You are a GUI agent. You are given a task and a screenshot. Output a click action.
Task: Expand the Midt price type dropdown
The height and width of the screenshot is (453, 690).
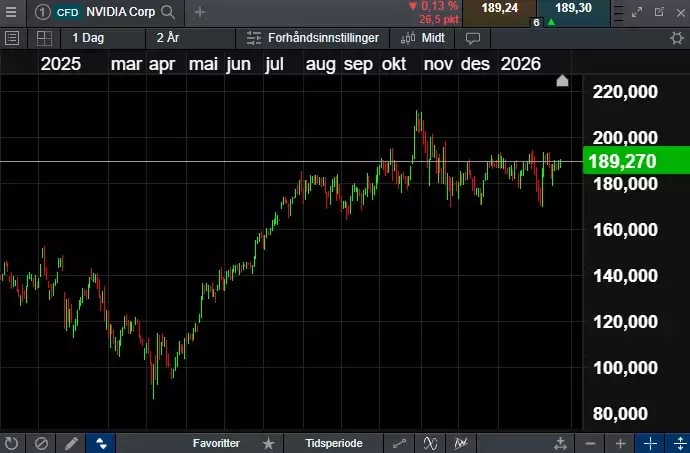[x=422, y=38]
